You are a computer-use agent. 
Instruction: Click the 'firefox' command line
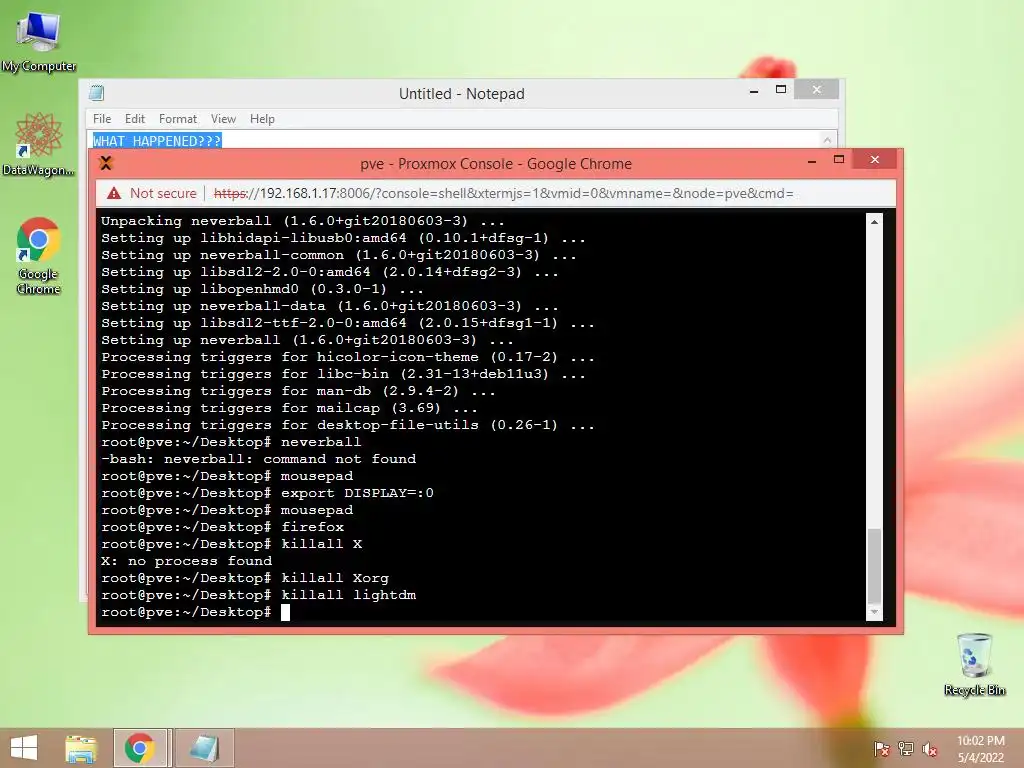223,527
